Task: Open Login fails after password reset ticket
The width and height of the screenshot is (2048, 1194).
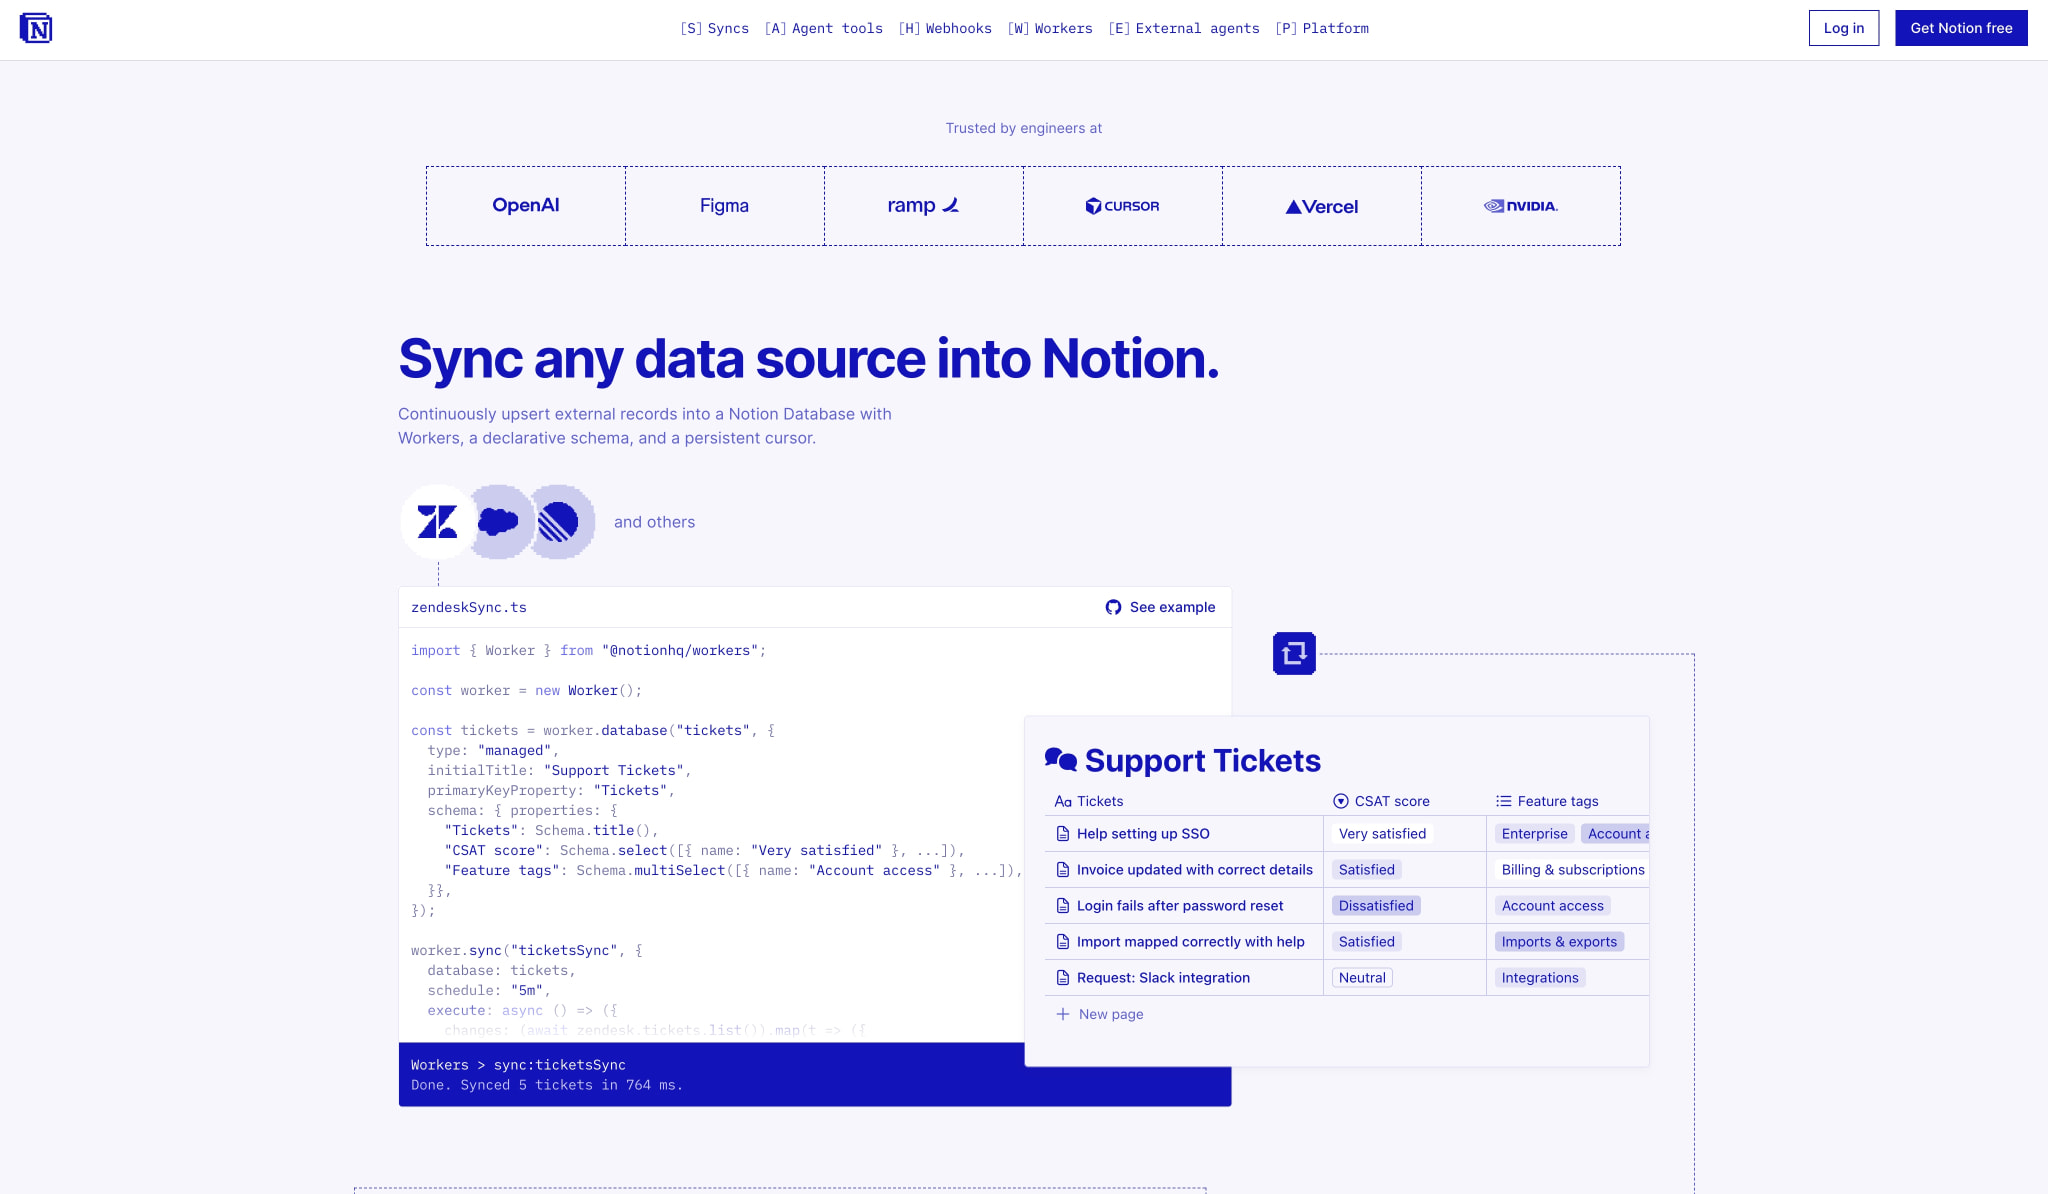Action: (x=1180, y=906)
